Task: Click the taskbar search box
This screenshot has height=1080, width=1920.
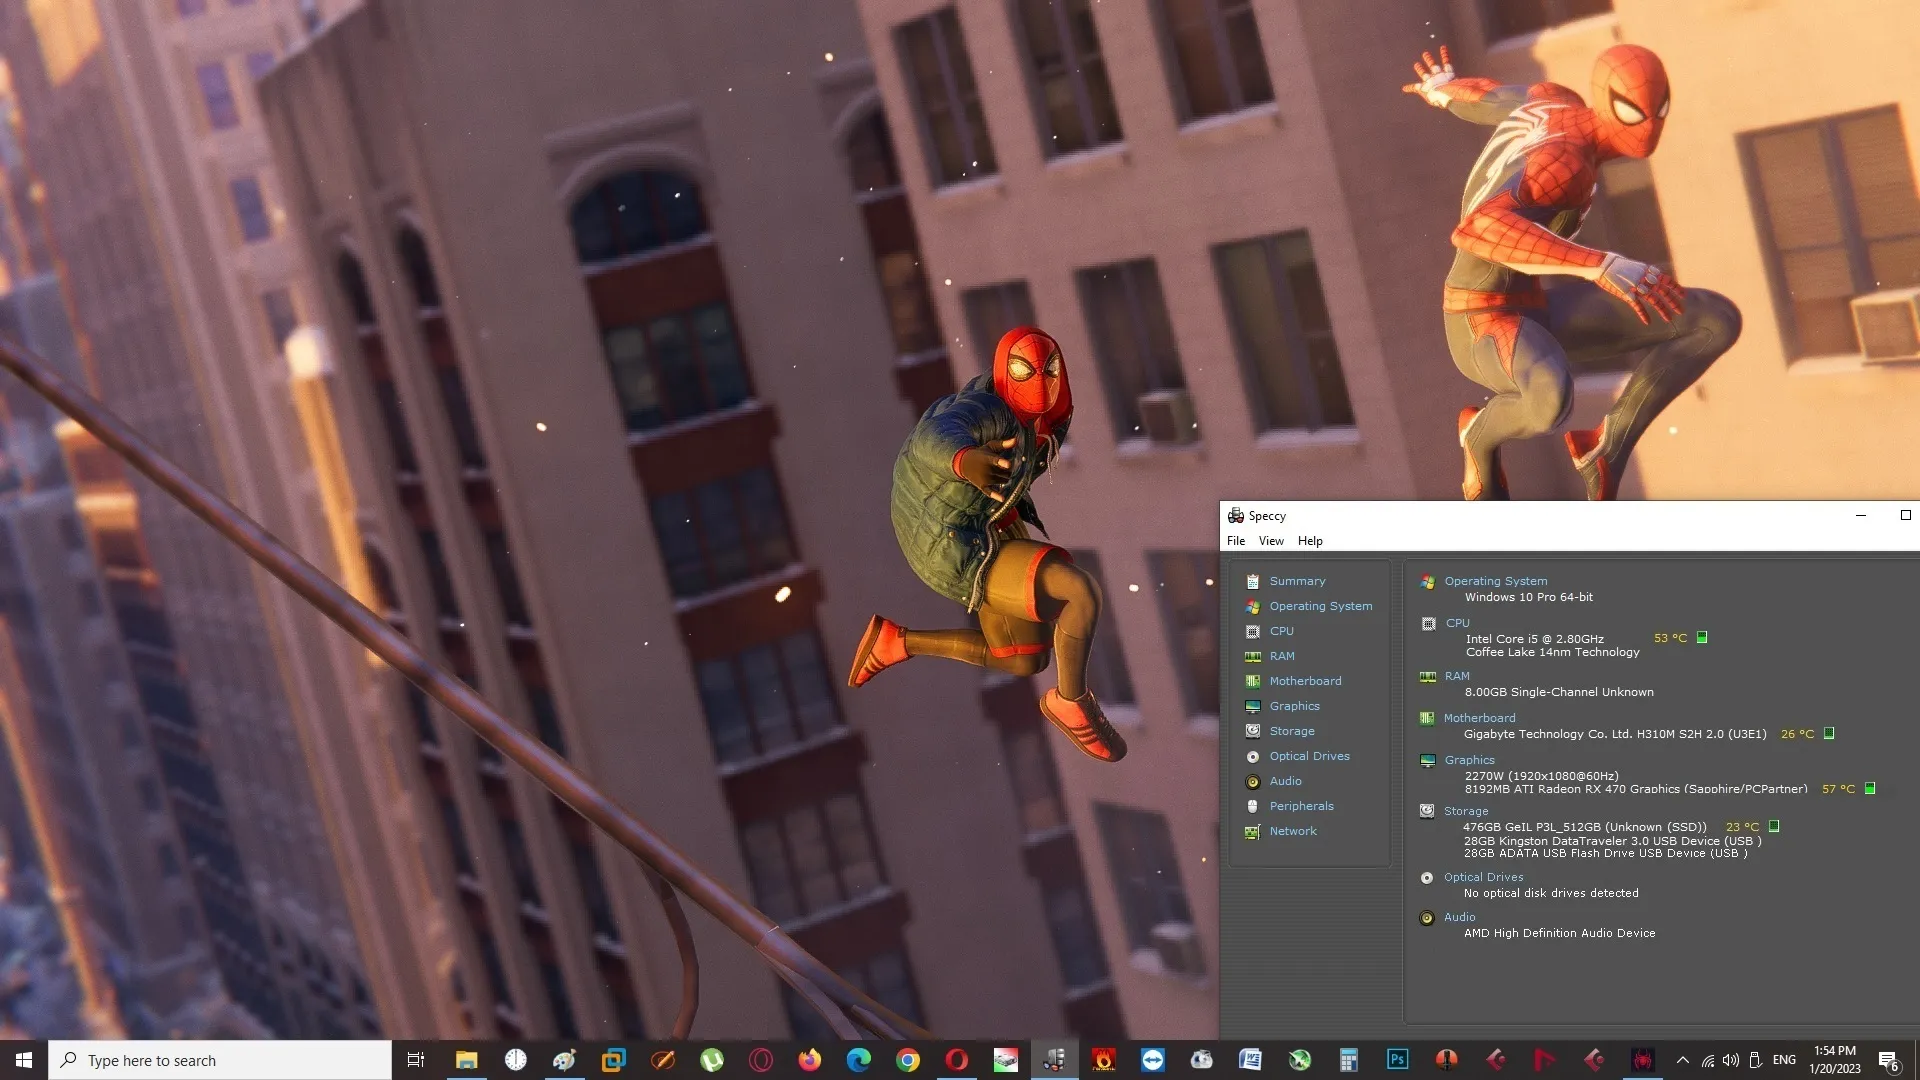Action: [x=220, y=1060]
